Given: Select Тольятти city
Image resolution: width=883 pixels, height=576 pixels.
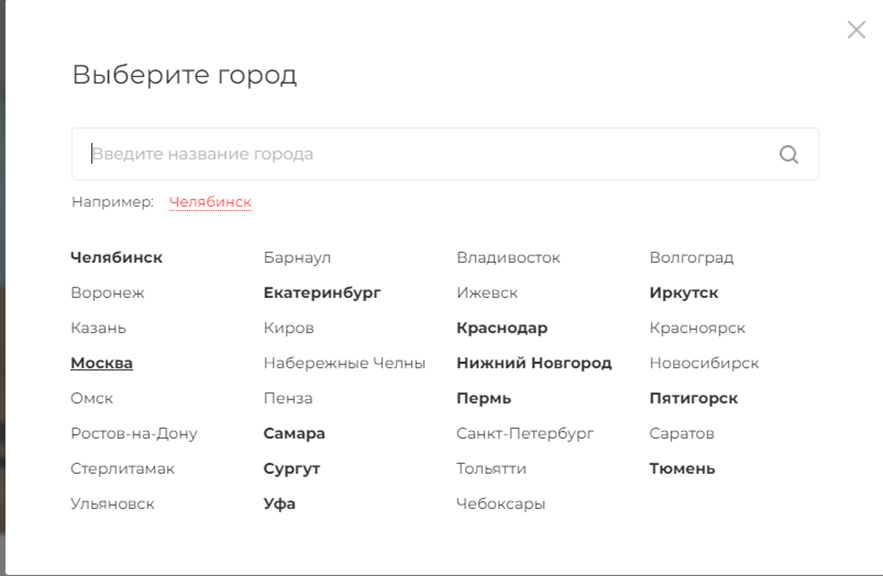Looking at the screenshot, I should (492, 468).
